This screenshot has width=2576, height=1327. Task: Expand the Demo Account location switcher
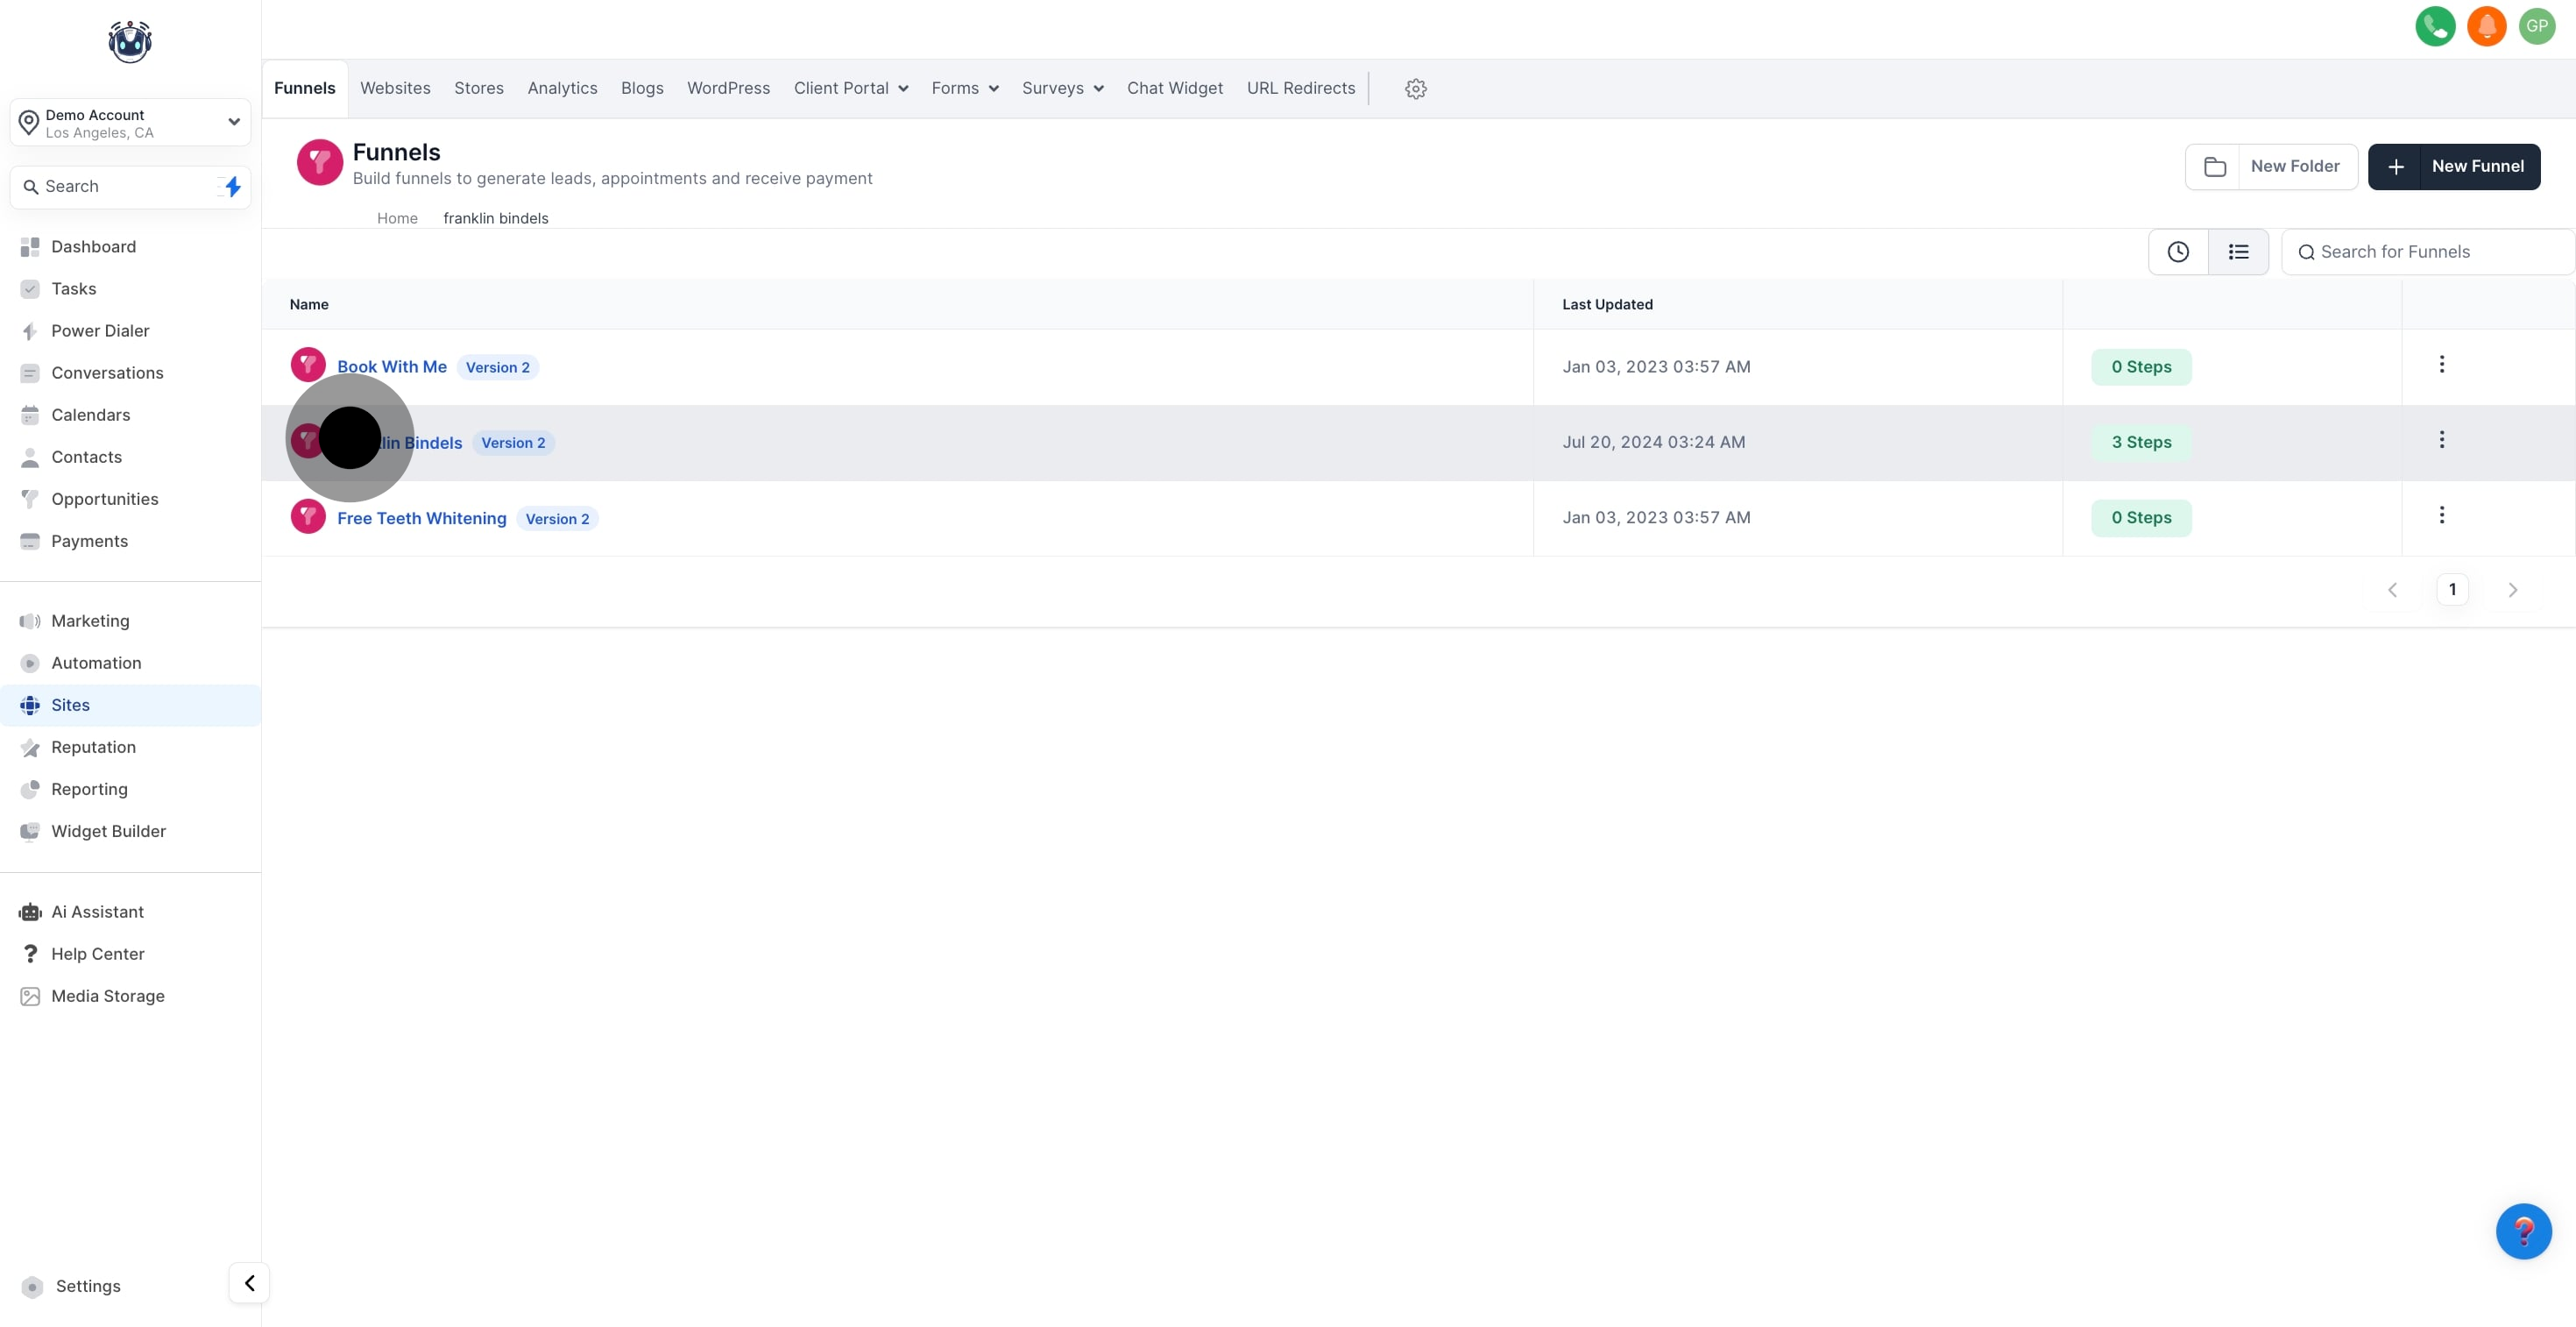(130, 123)
